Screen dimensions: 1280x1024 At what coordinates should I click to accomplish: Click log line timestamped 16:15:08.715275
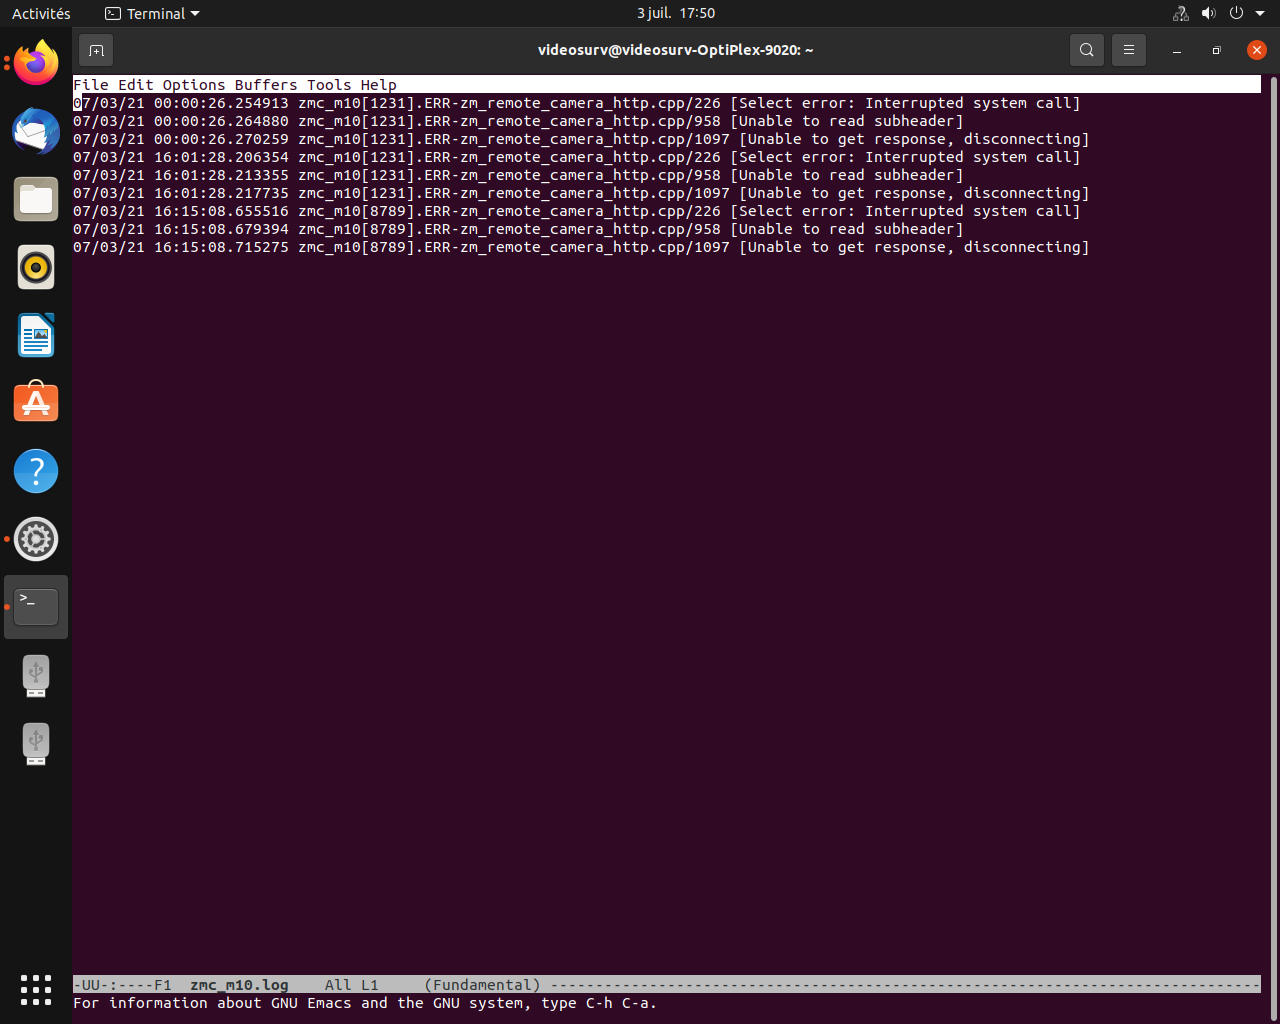click(x=581, y=247)
